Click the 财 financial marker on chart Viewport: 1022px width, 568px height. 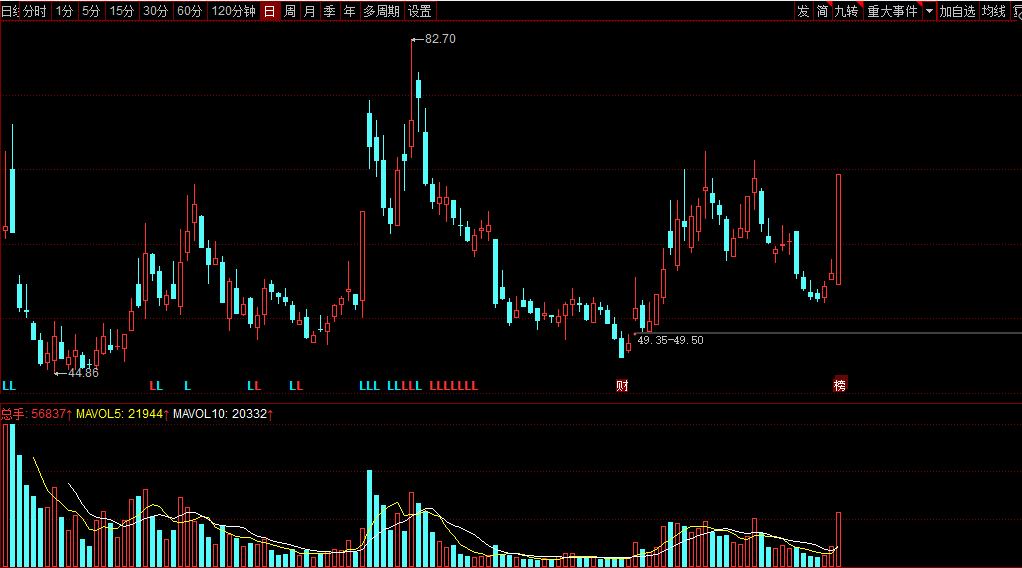pyautogui.click(x=622, y=385)
